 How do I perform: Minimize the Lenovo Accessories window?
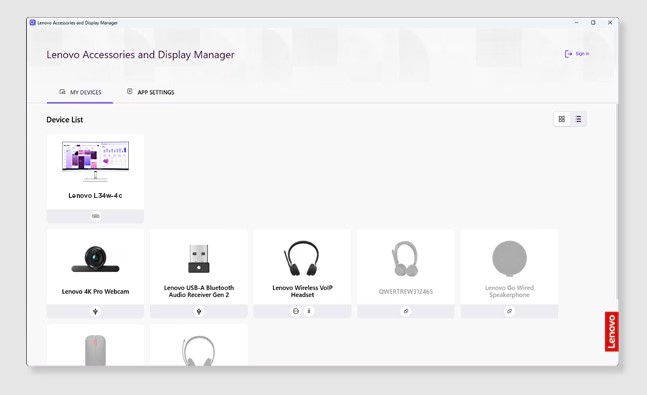point(576,23)
